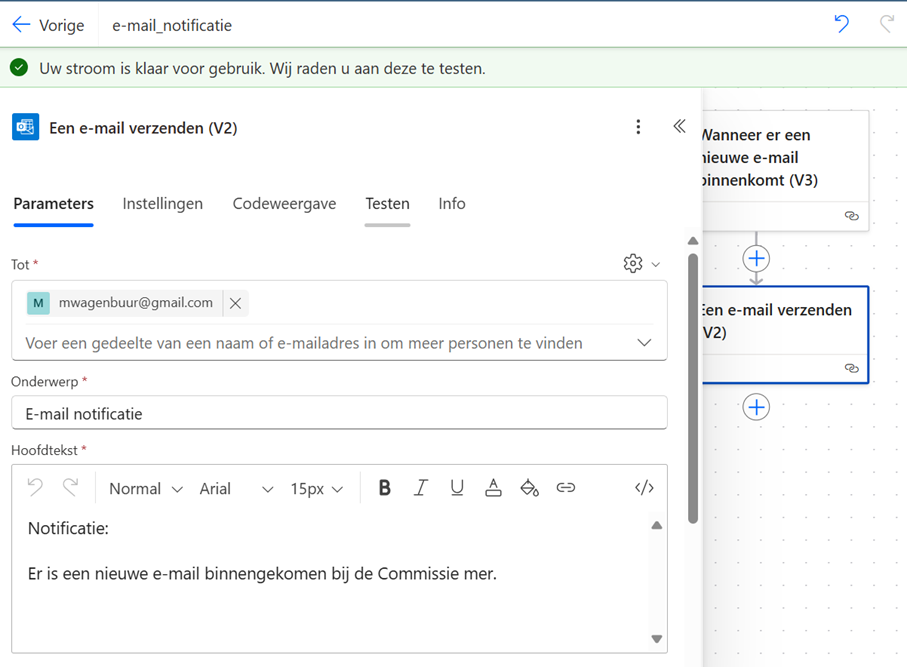Select the highlight (fill) tool in the editor
This screenshot has height=667, width=907.
[529, 488]
